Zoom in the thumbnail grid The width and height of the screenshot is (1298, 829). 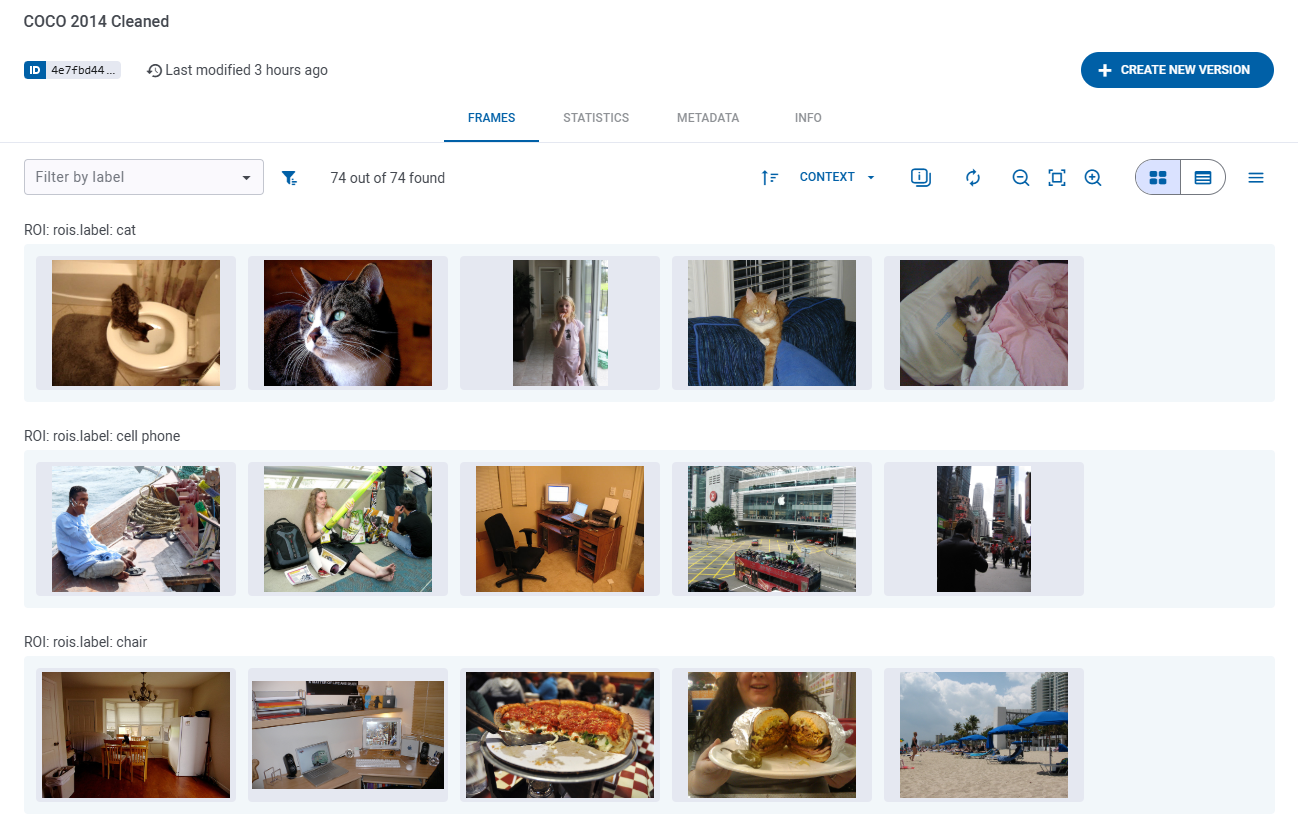pos(1093,177)
